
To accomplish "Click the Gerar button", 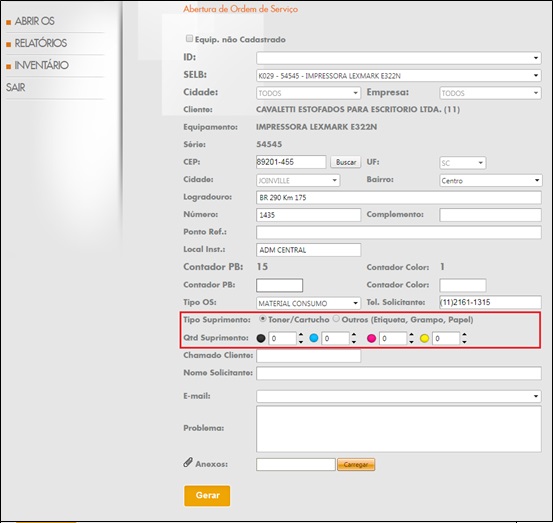I will tap(207, 495).
